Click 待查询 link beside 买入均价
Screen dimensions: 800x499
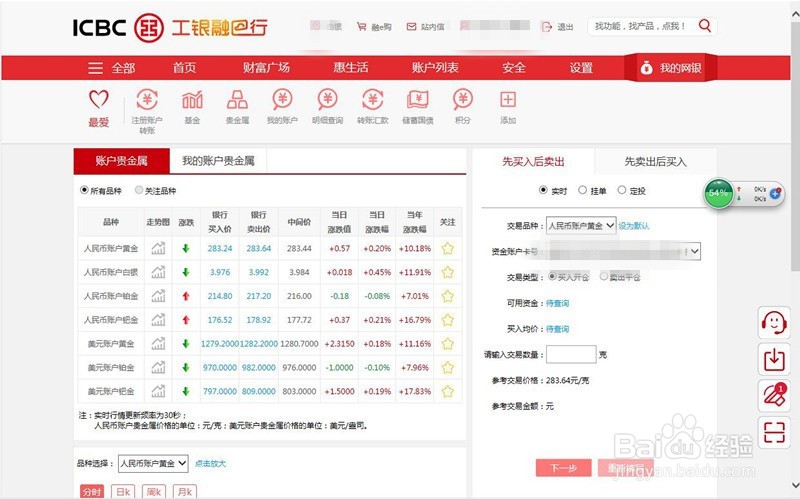click(x=557, y=329)
